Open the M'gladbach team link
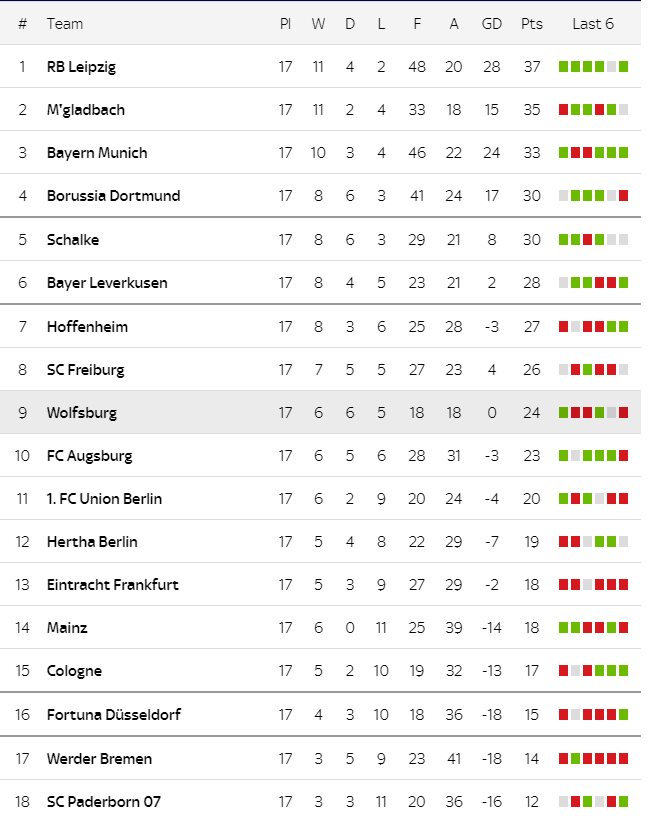 86,110
